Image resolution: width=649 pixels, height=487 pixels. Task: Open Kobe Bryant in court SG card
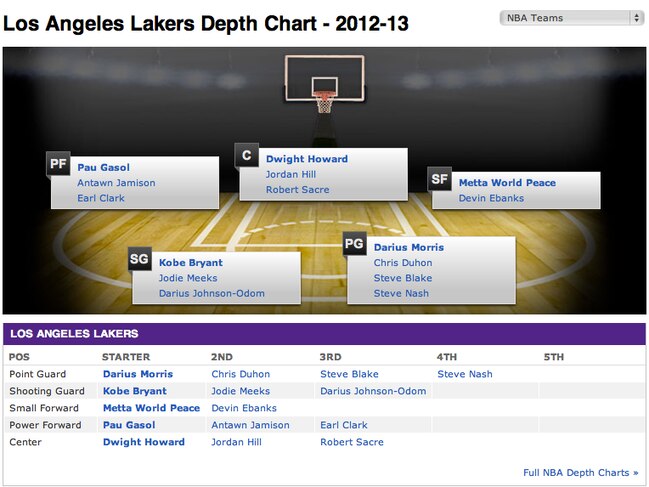(191, 263)
